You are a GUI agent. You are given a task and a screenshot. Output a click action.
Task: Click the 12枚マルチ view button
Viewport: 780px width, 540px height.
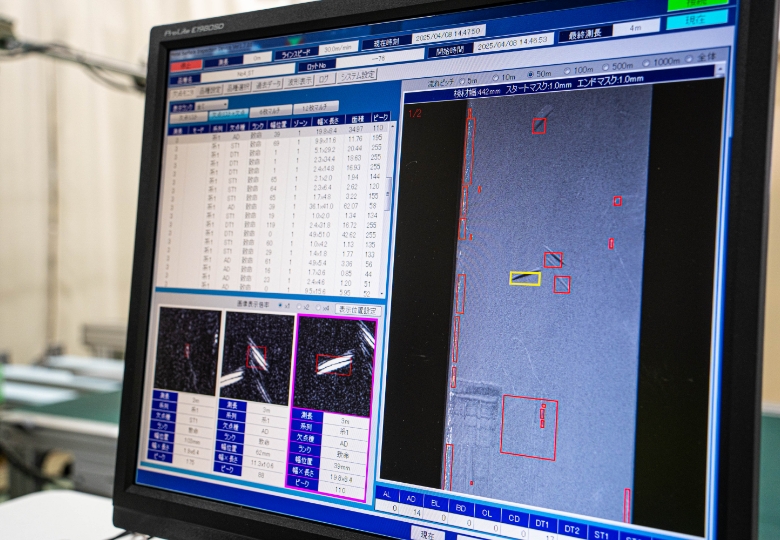click(316, 107)
